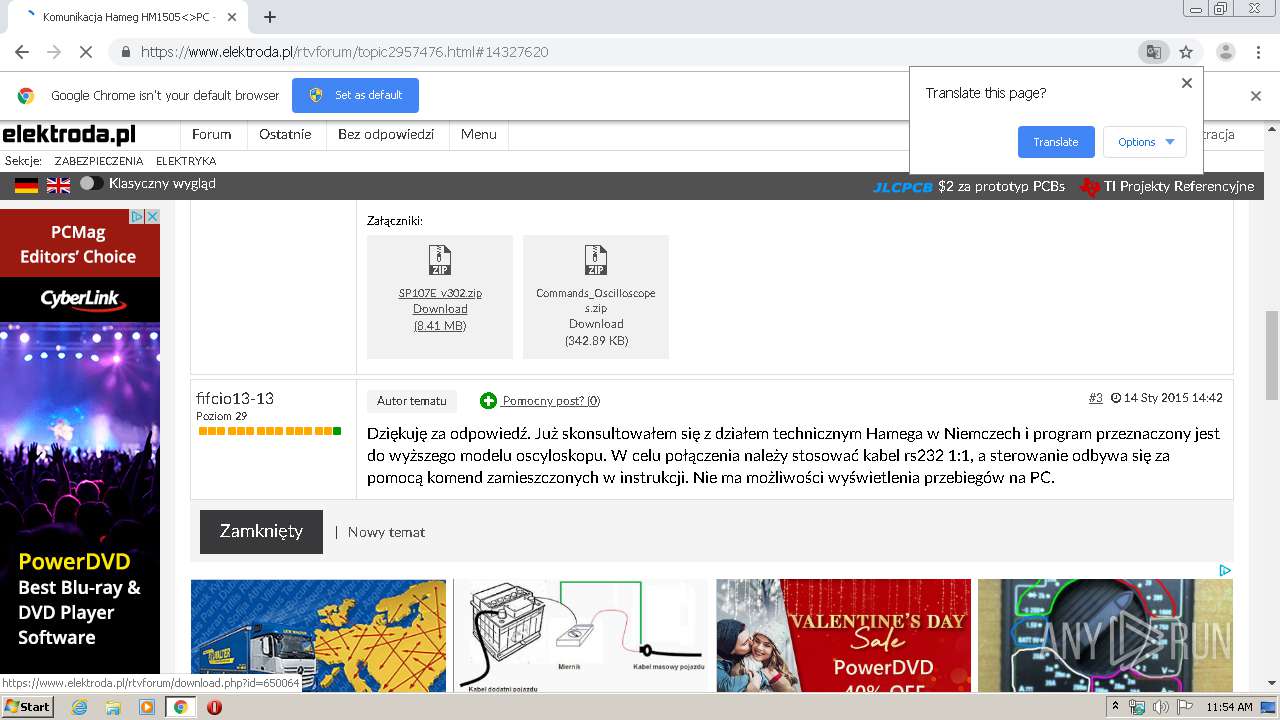Click the Zamknięty button
The image size is (1280, 720).
tap(261, 532)
